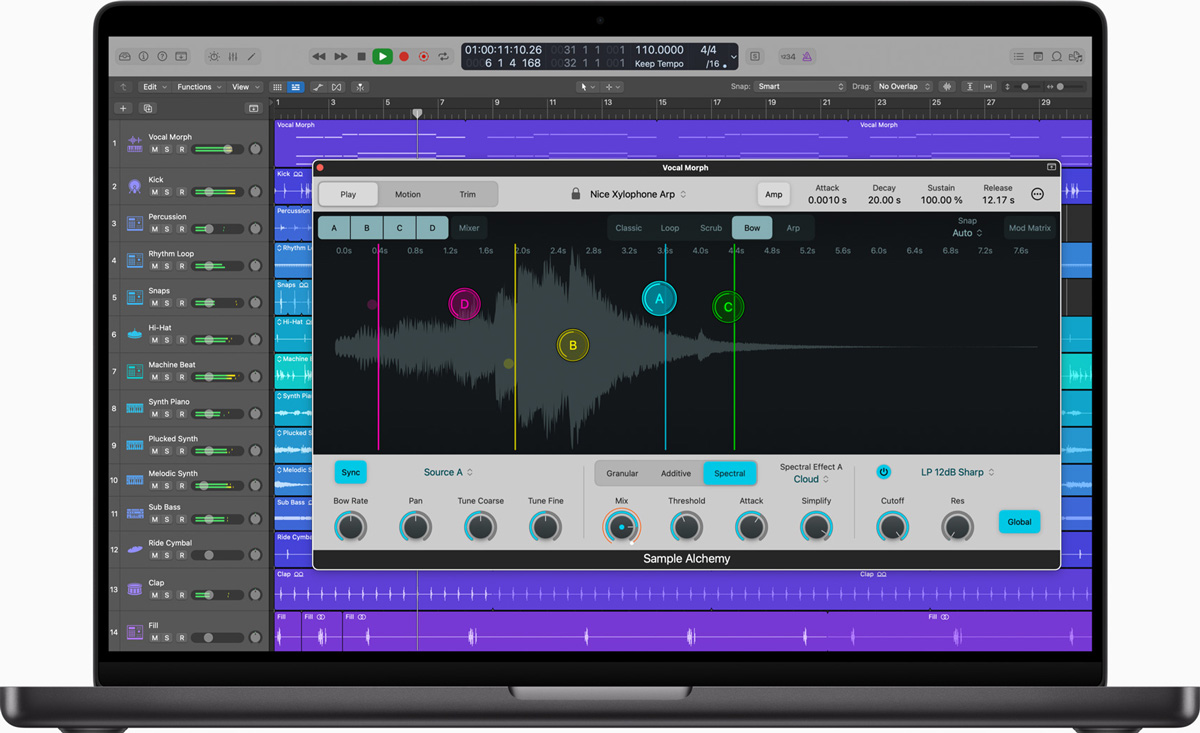Select the Classic playback mode
The image size is (1200, 733).
pyautogui.click(x=629, y=228)
